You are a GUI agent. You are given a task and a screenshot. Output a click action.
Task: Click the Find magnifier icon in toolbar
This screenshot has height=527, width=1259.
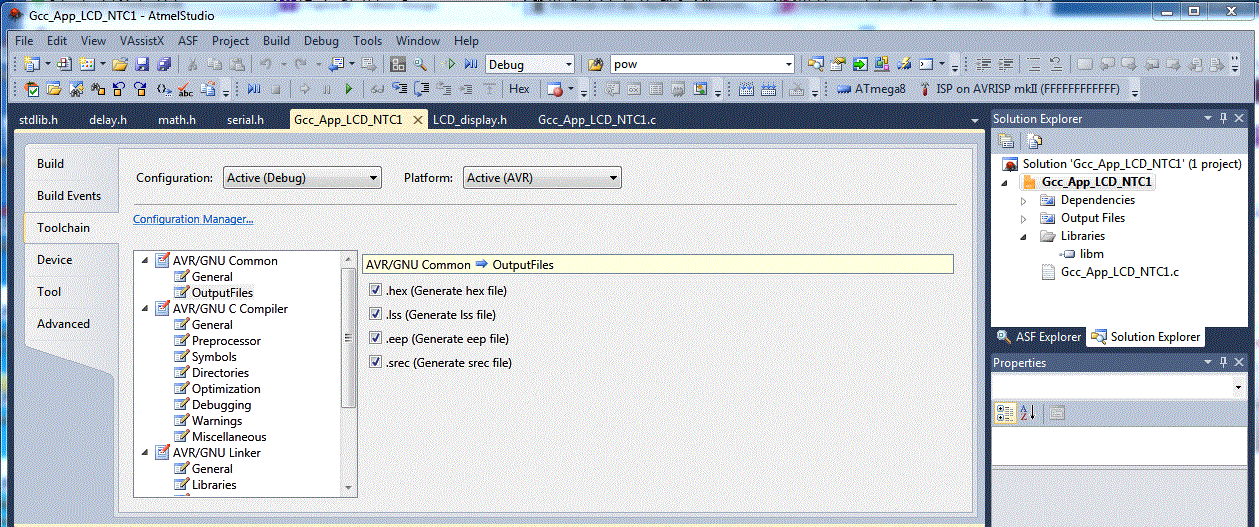point(419,64)
